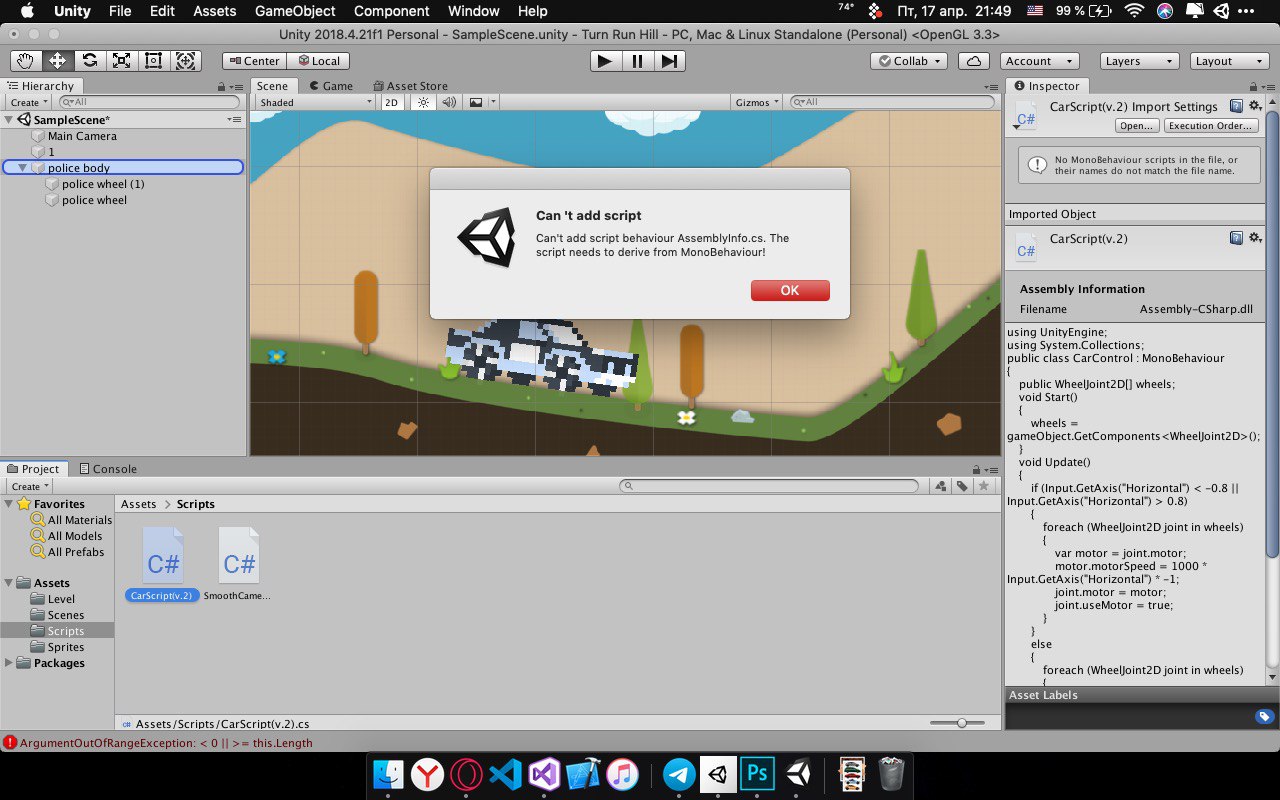This screenshot has height=800, width=1280.
Task: Select Sprites folder in Project
Action: [x=66, y=647]
